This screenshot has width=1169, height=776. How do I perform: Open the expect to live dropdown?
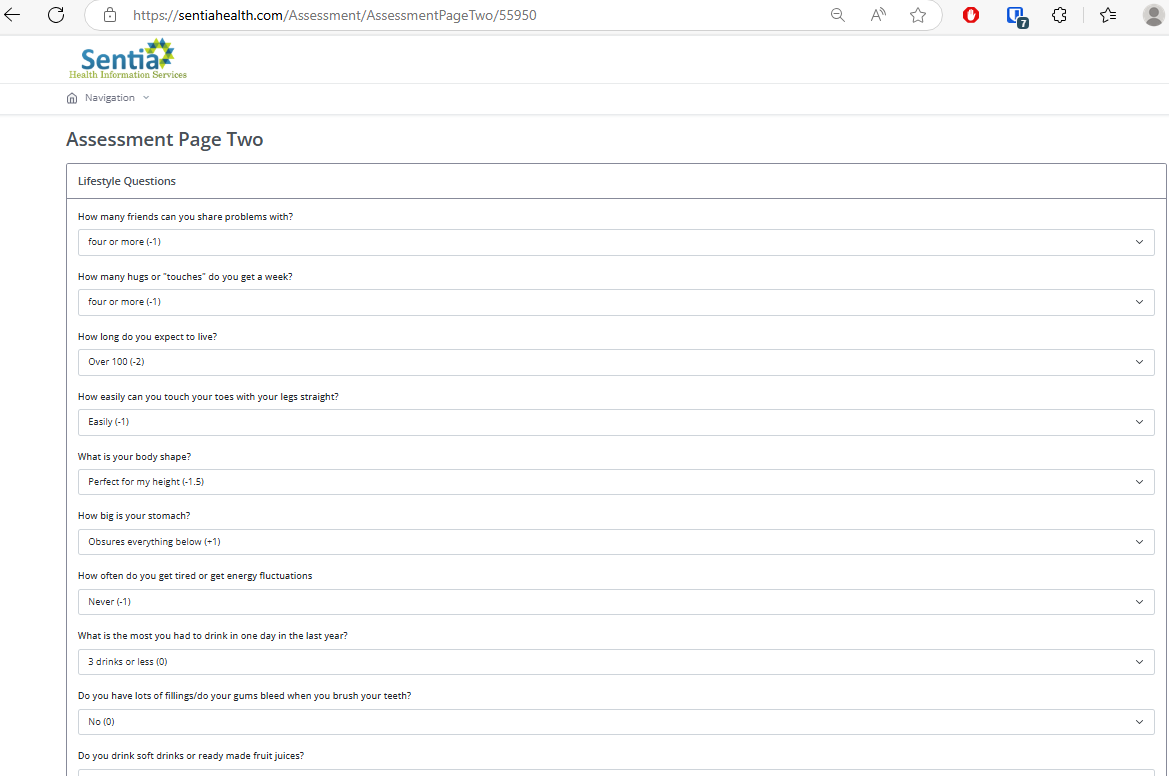click(616, 362)
